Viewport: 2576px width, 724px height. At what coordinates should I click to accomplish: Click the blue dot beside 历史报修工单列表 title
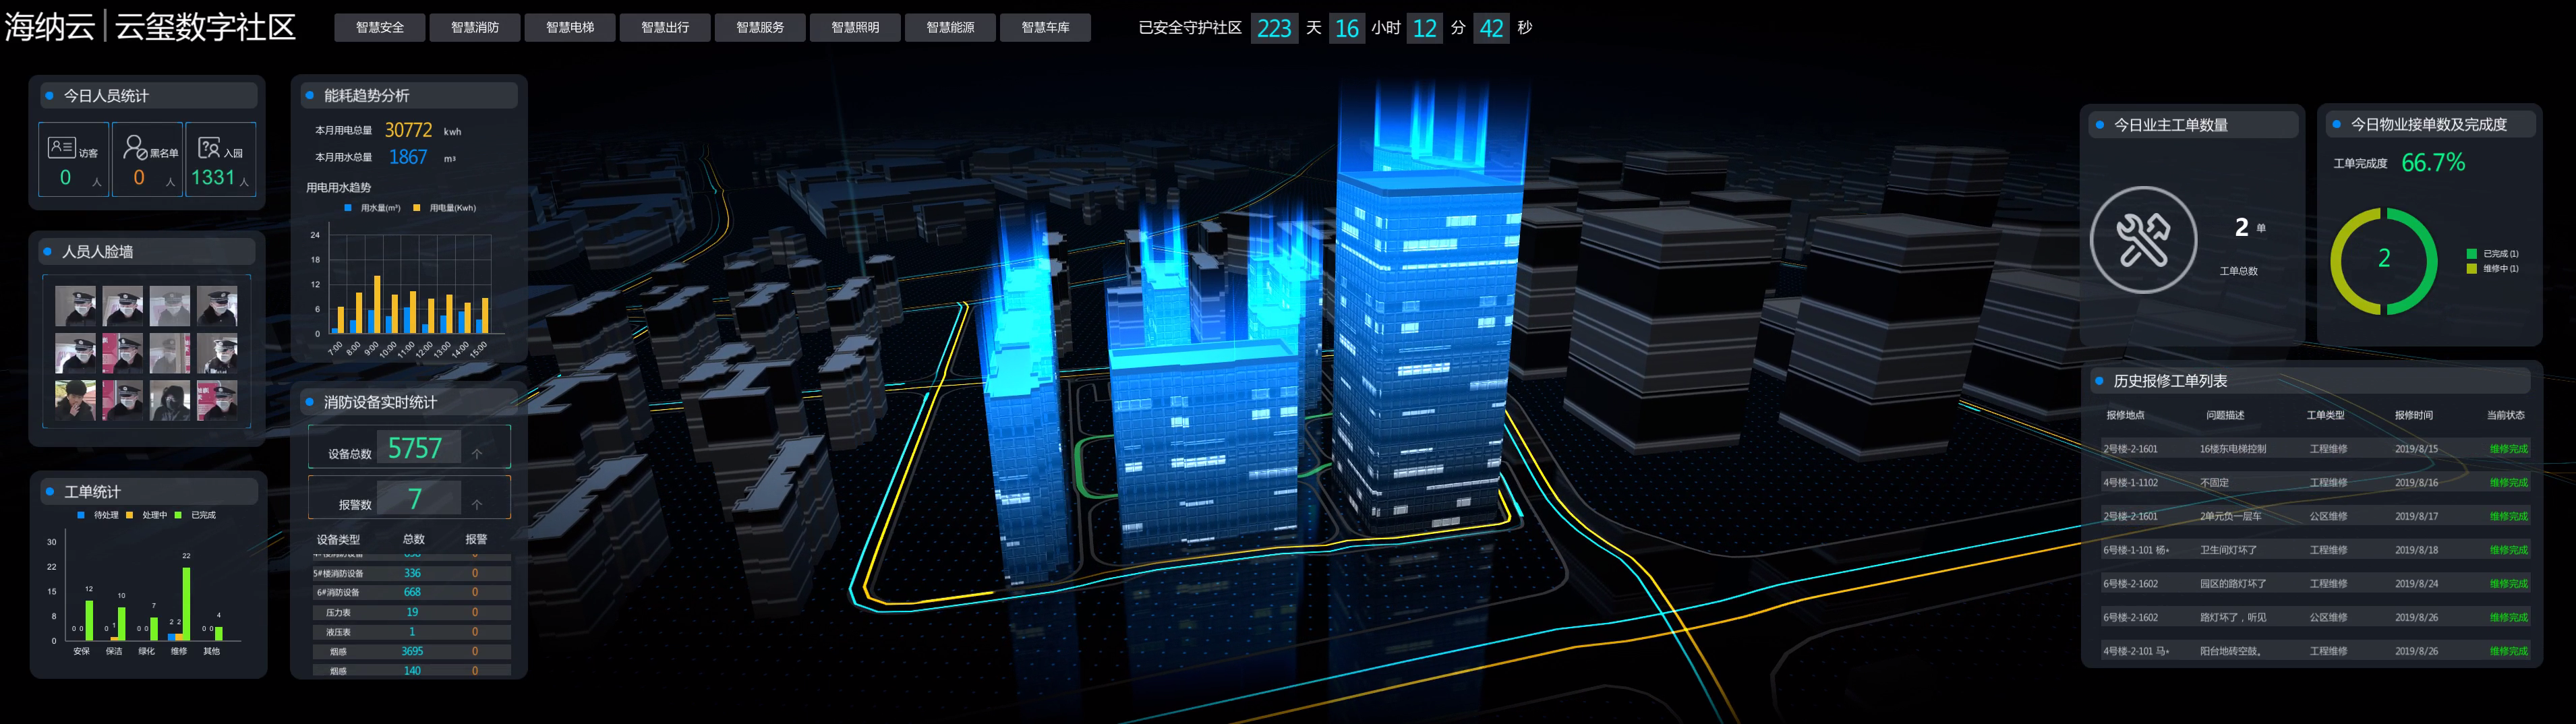point(2099,381)
